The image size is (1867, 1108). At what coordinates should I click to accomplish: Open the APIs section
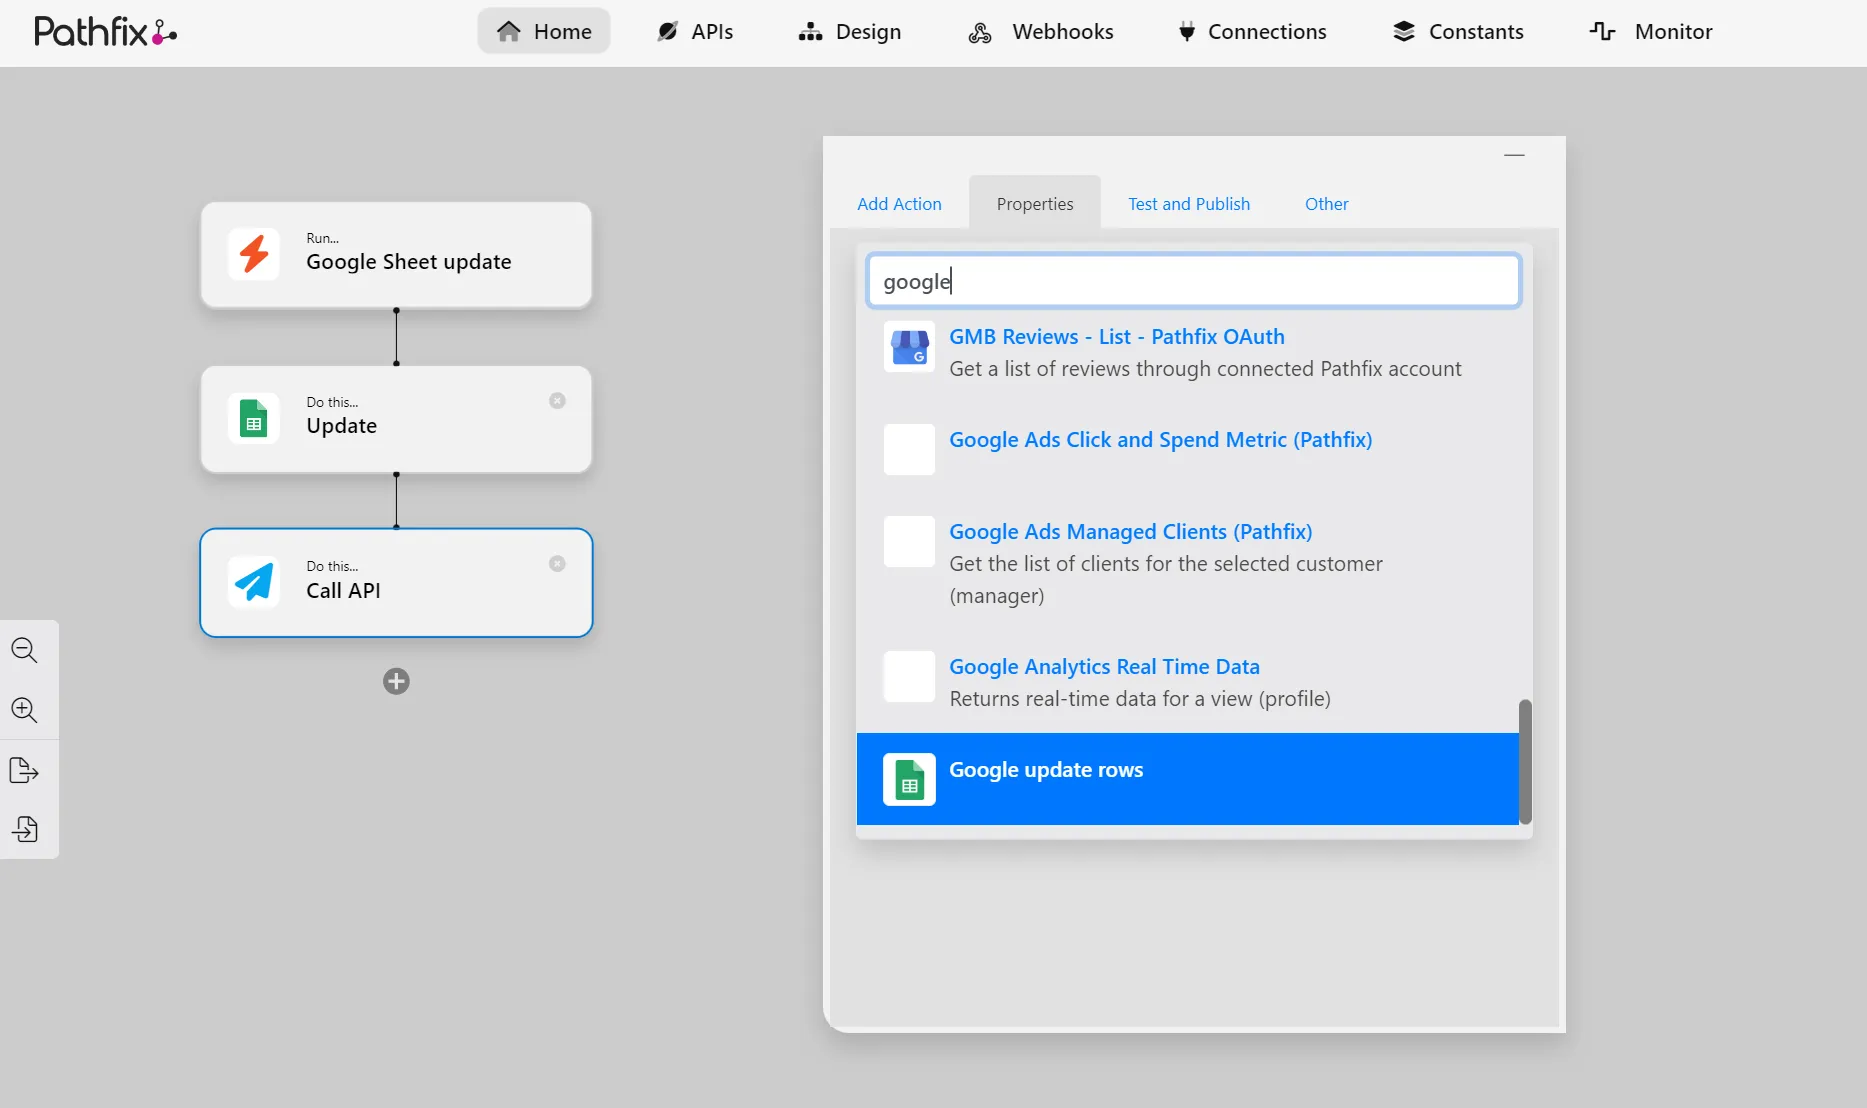pos(695,31)
